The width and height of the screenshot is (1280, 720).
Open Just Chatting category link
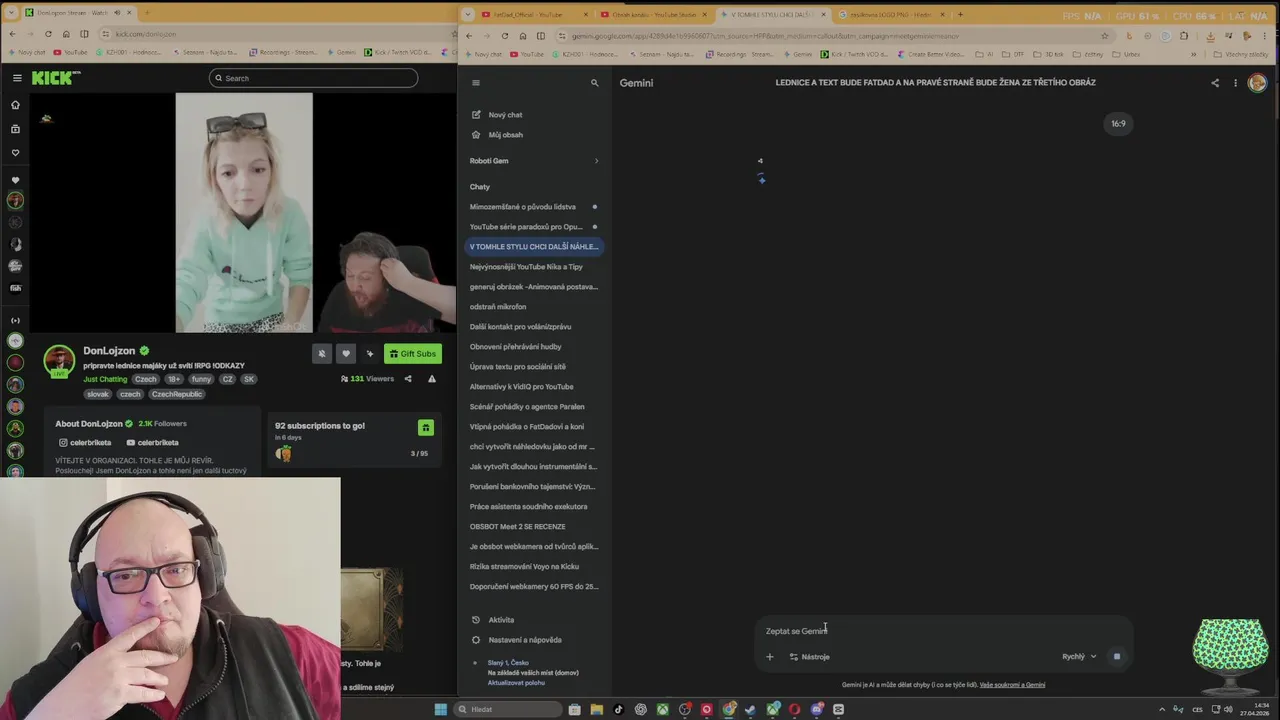(x=105, y=379)
